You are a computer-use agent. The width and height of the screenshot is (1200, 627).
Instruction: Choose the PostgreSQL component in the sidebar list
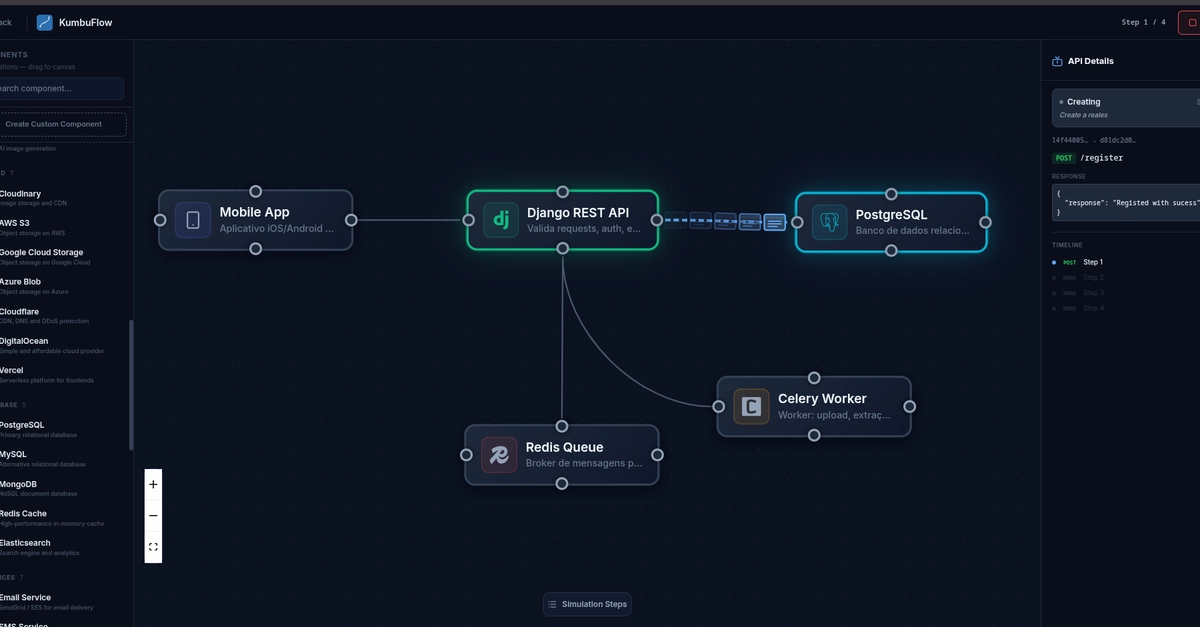click(64, 429)
